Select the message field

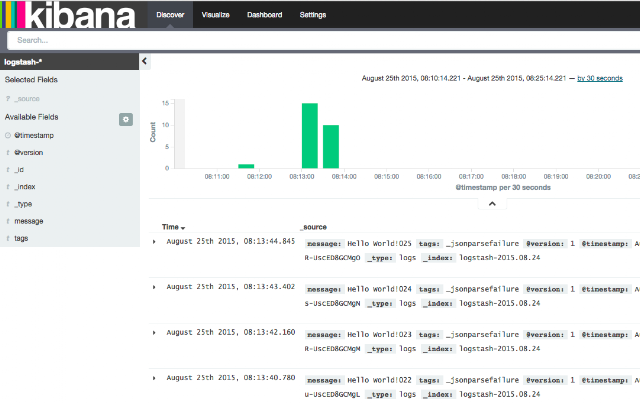[29, 221]
